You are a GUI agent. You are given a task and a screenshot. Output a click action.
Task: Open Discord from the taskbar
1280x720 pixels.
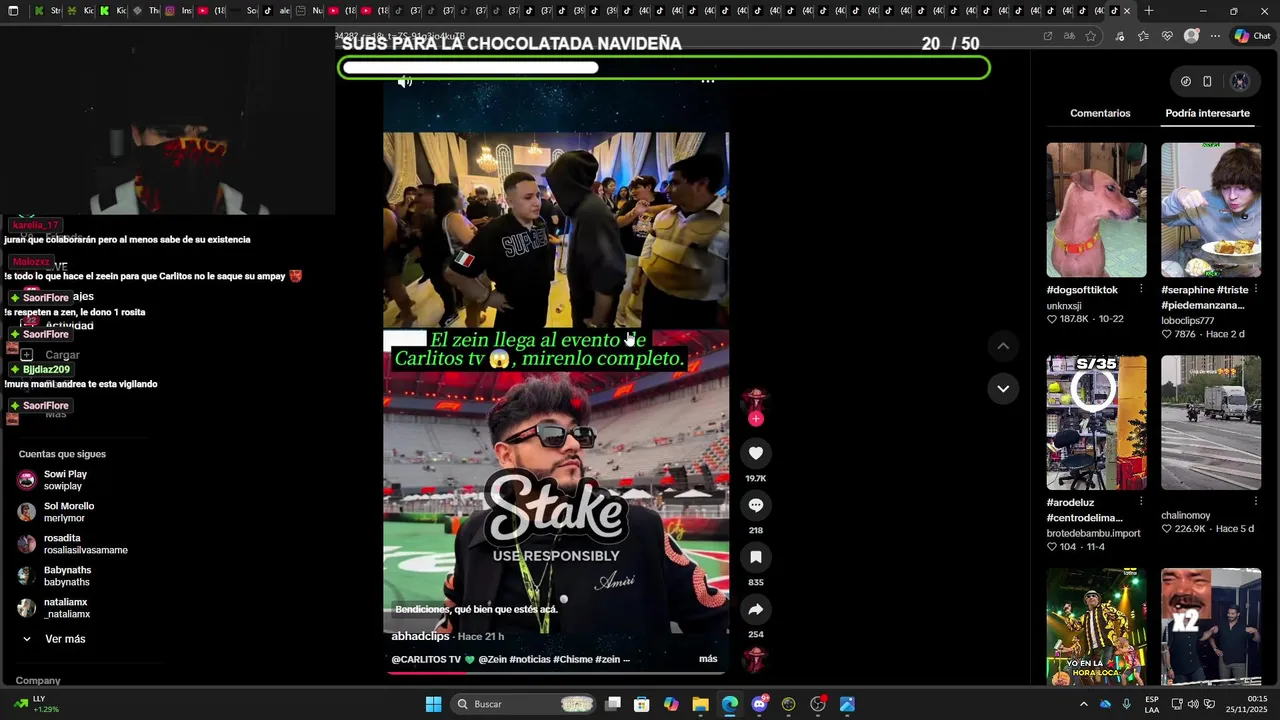point(759,704)
